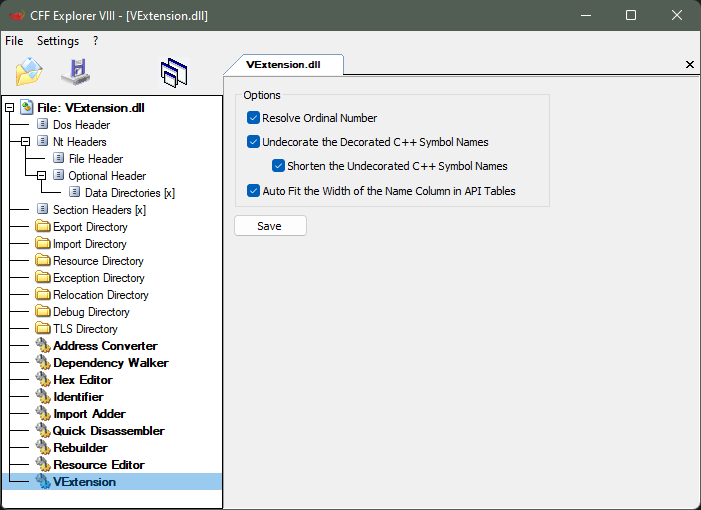Uncheck Resolve Ordinal Number option
The height and width of the screenshot is (510, 701).
pyautogui.click(x=253, y=118)
